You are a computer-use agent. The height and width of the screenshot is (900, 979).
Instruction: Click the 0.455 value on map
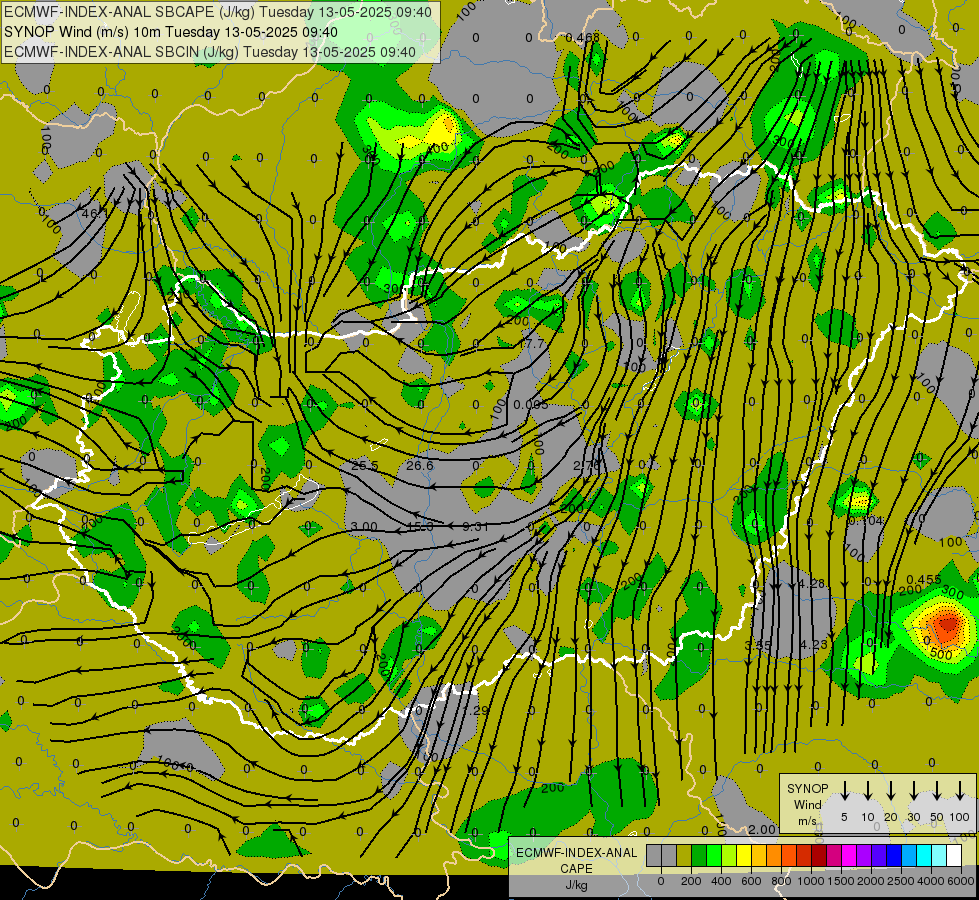coord(924,580)
